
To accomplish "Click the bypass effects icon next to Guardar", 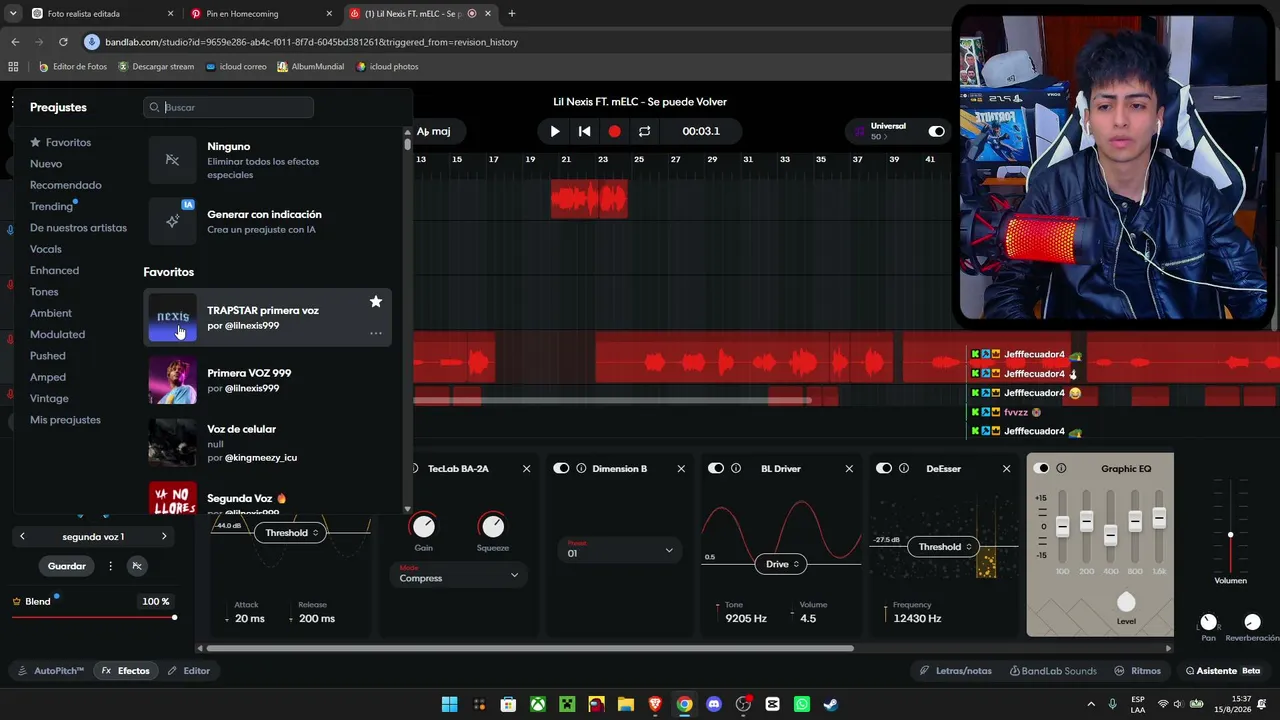I will (138, 566).
